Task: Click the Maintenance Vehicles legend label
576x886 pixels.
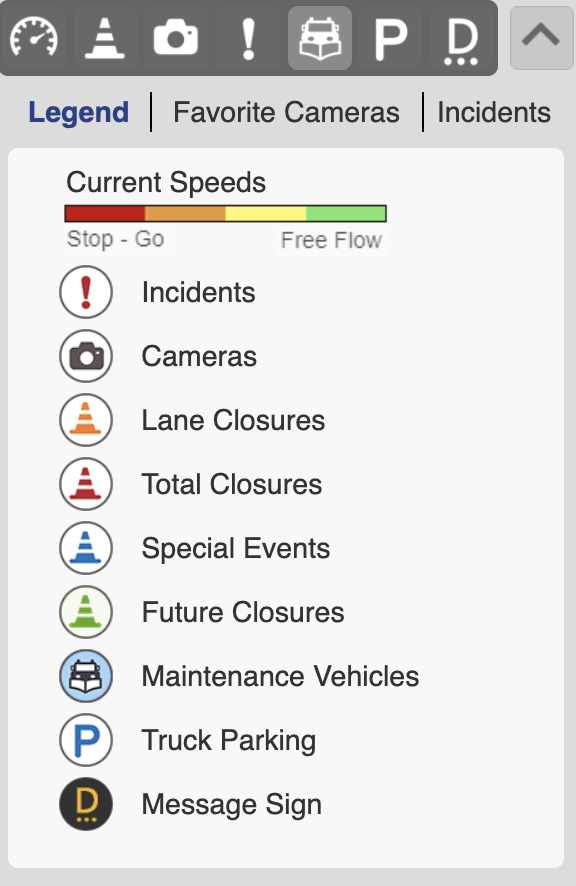Action: coord(280,676)
